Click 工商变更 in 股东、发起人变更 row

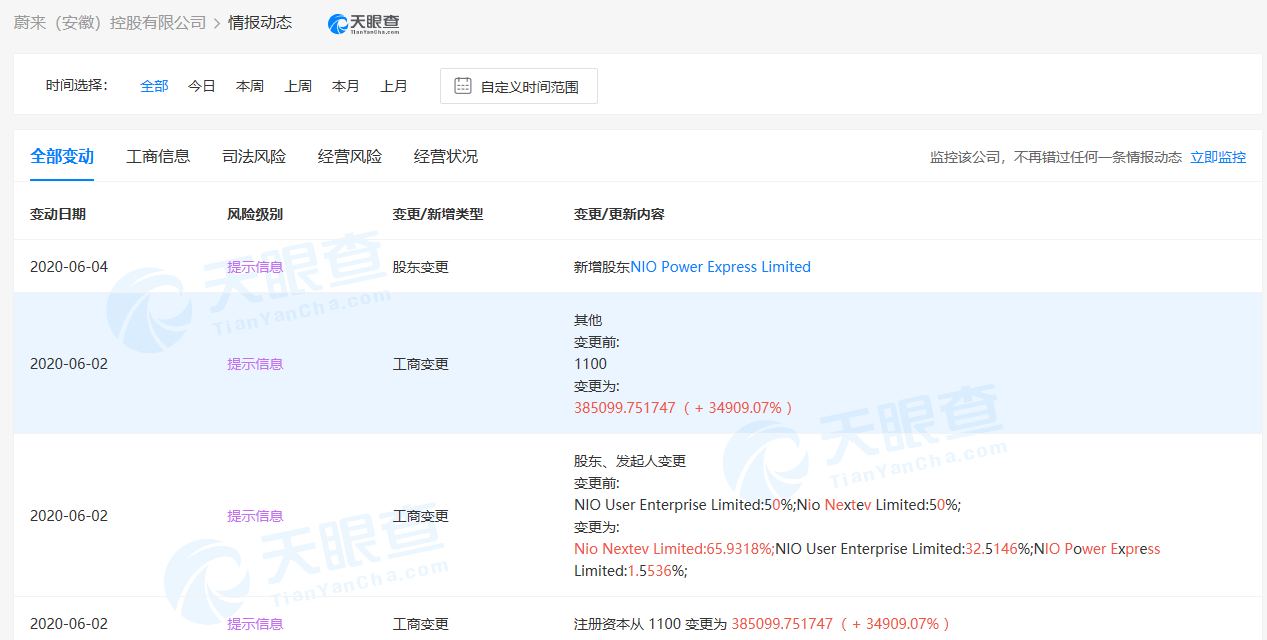(421, 516)
